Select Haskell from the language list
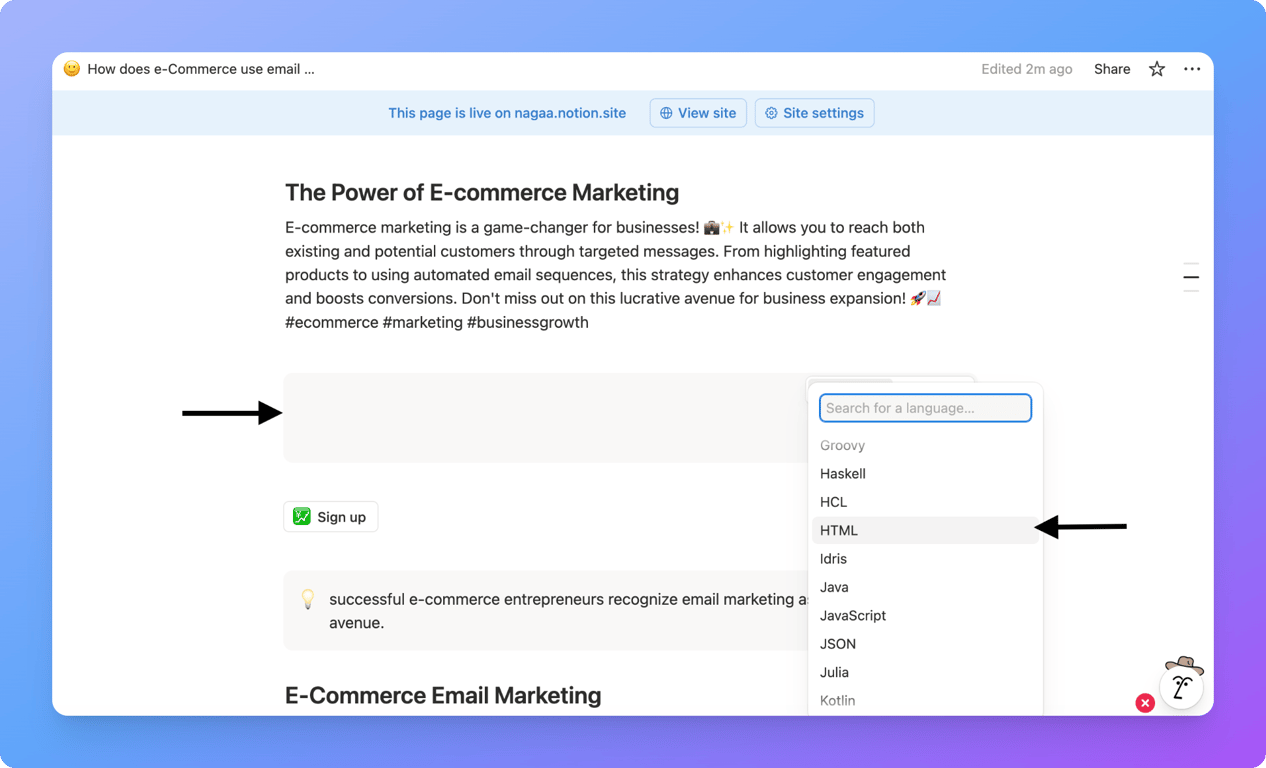Viewport: 1266px width, 768px height. 925,474
